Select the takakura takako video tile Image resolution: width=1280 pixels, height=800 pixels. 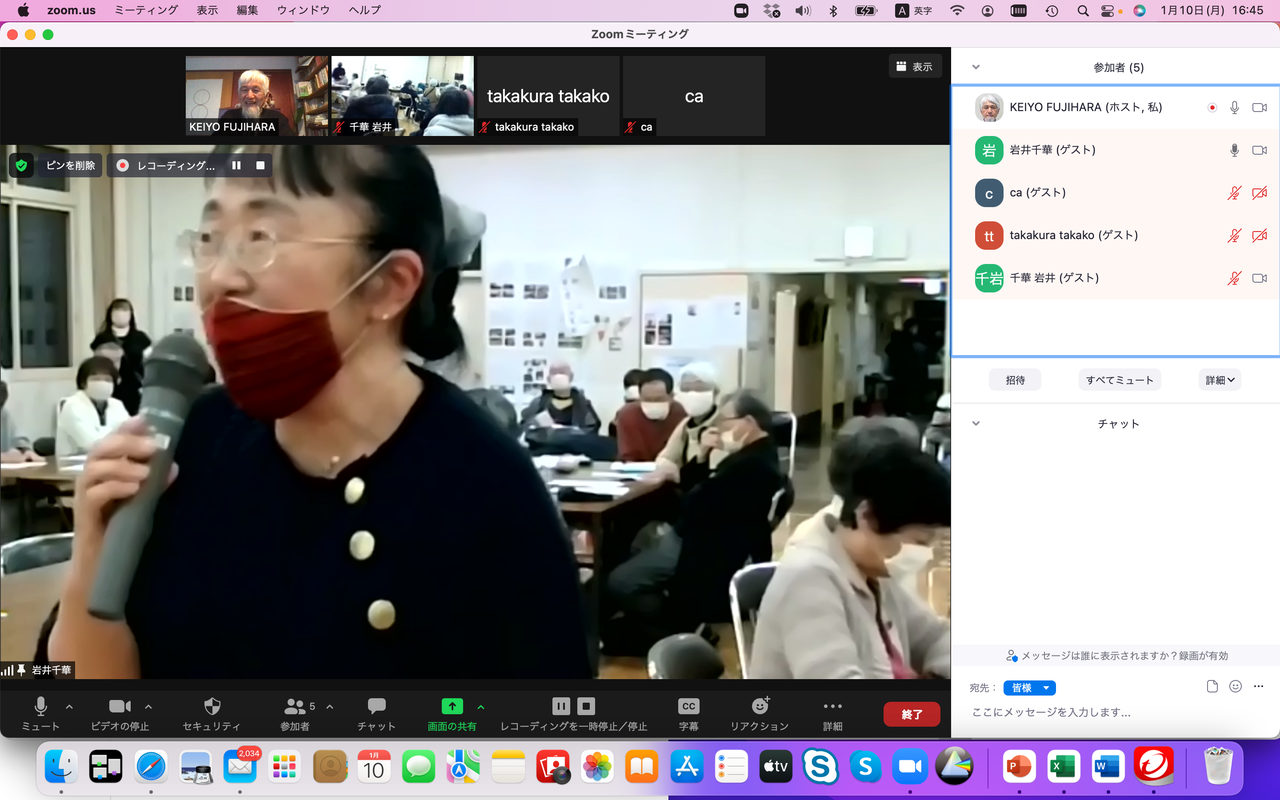(548, 96)
